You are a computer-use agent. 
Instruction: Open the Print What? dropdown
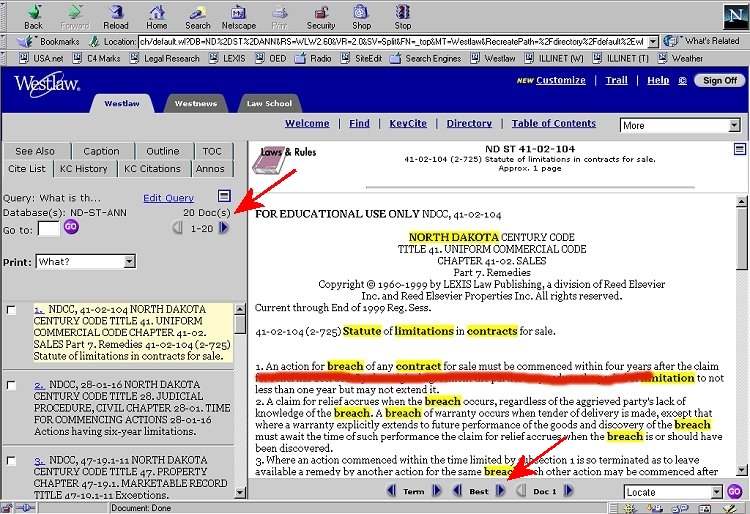pyautogui.click(x=86, y=262)
